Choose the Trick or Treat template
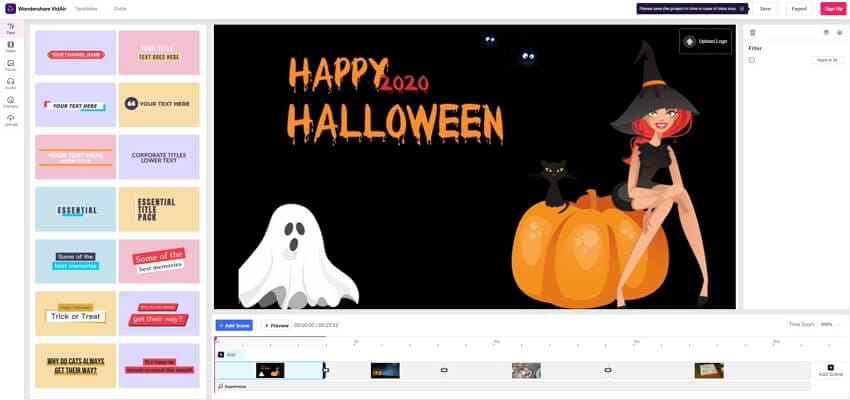 (76, 313)
